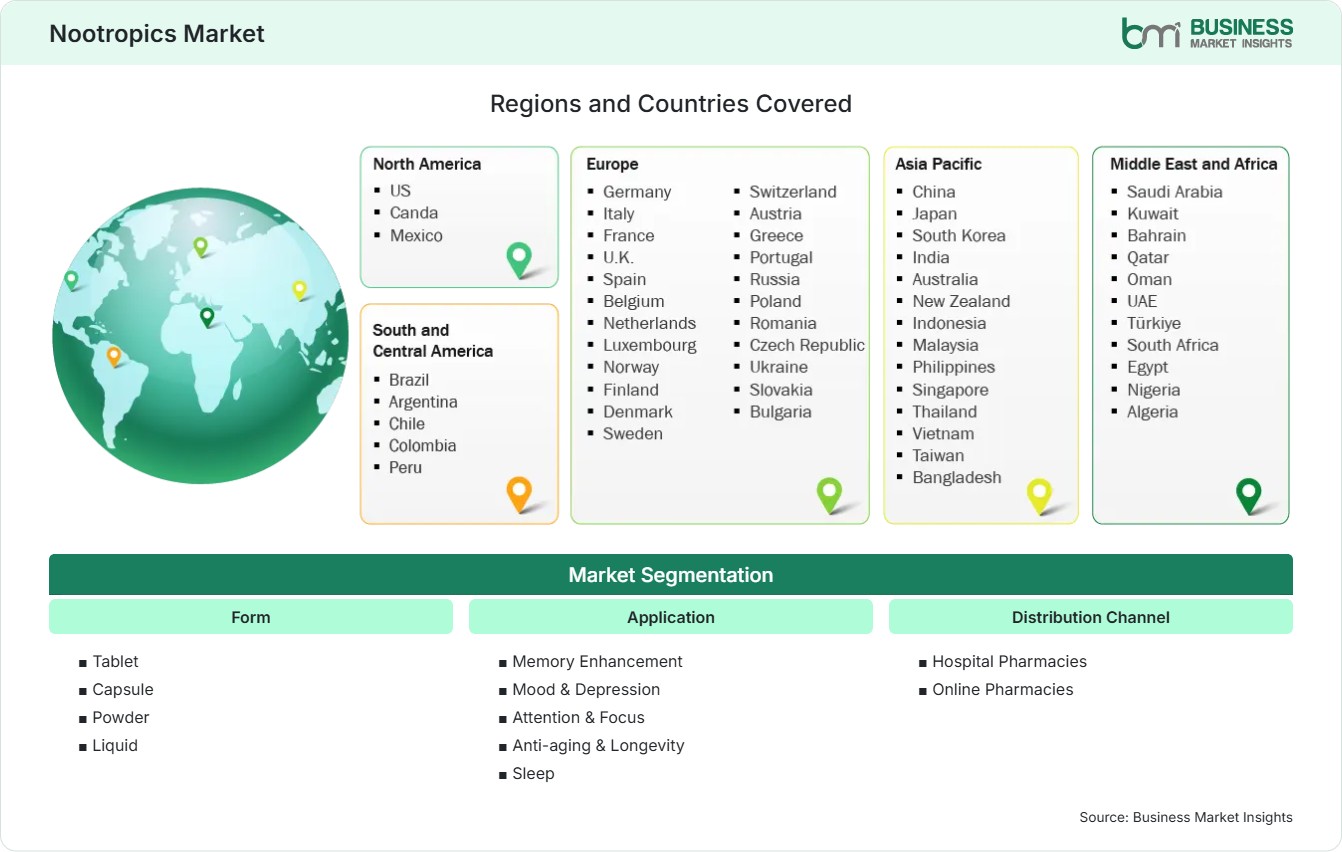Image resolution: width=1342 pixels, height=852 pixels.
Task: Click 'Hospital Pharmacies' under Distribution Channel
Action: [1010, 661]
